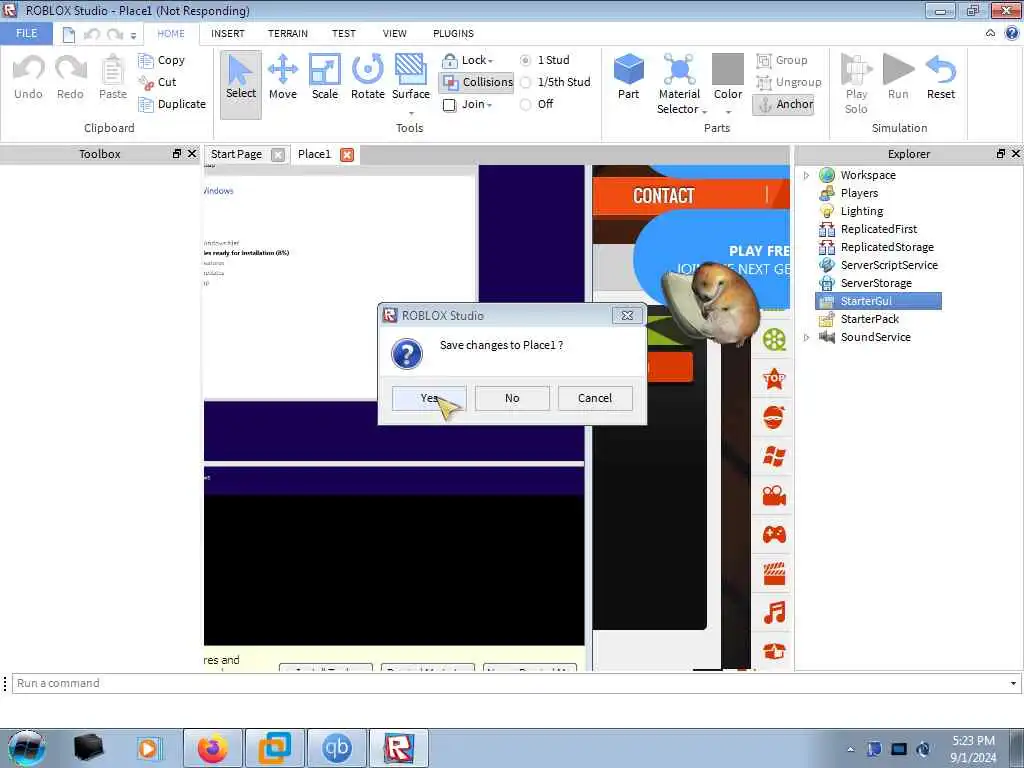Cut the selection

pyautogui.click(x=157, y=82)
